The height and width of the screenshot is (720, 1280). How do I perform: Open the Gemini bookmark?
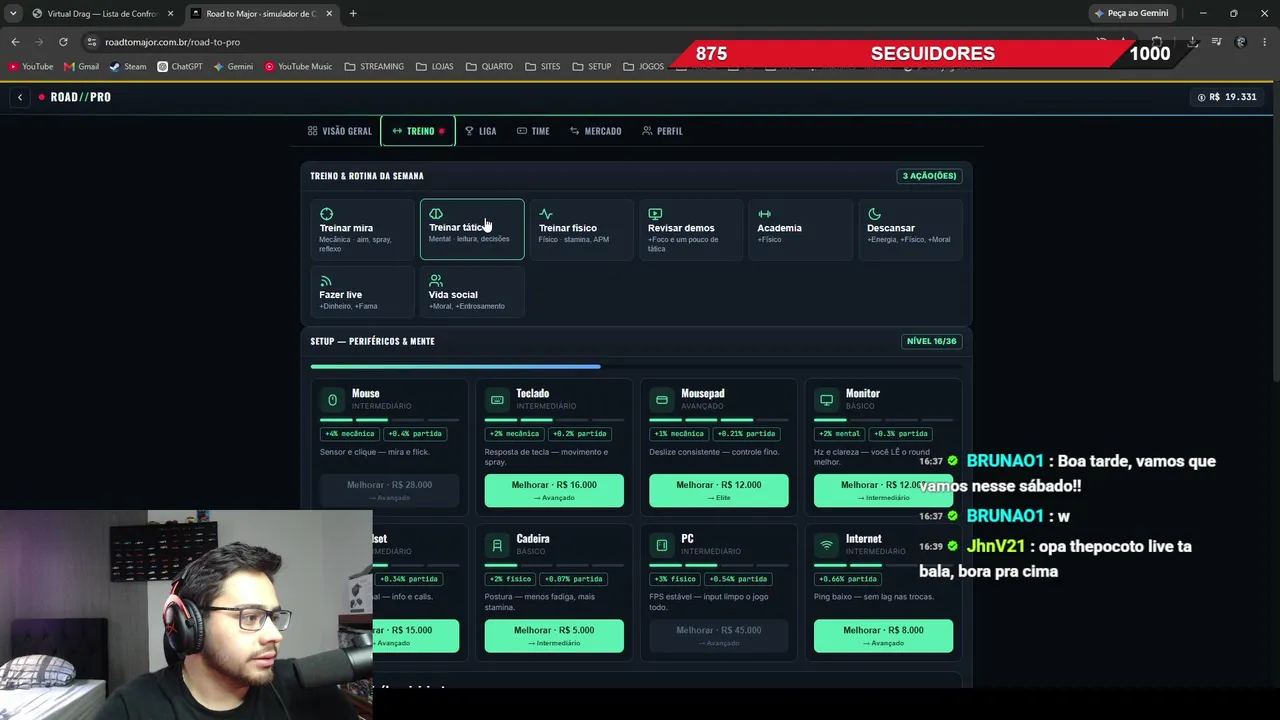pyautogui.click(x=233, y=67)
